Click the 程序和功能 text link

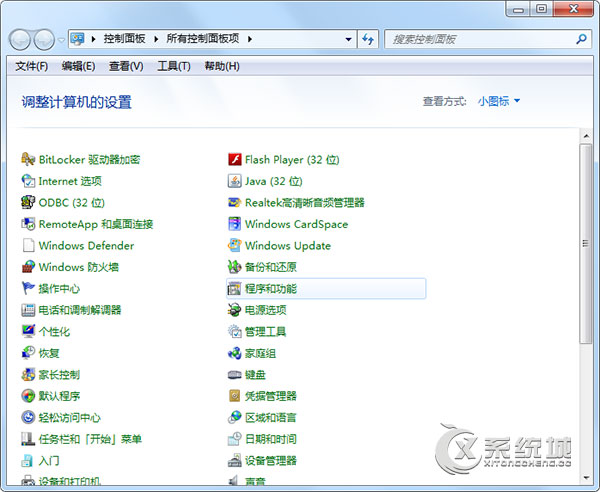(271, 288)
